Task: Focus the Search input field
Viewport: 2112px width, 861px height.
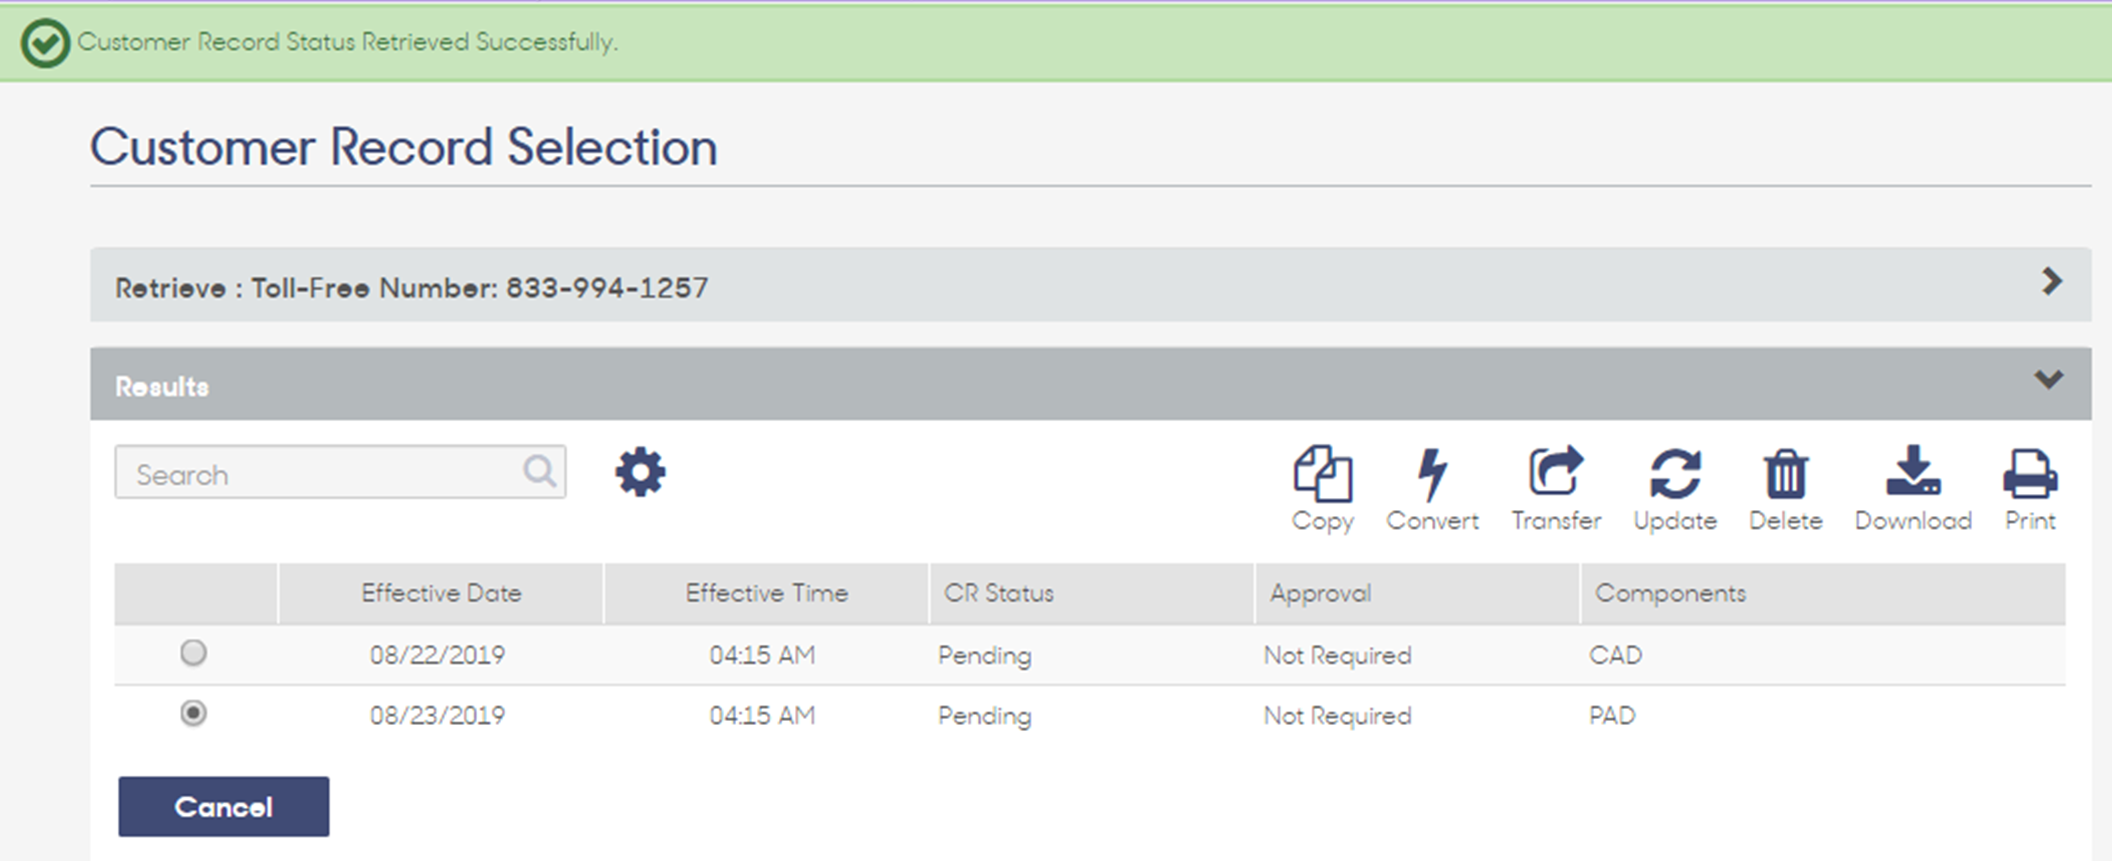Action: 340,472
